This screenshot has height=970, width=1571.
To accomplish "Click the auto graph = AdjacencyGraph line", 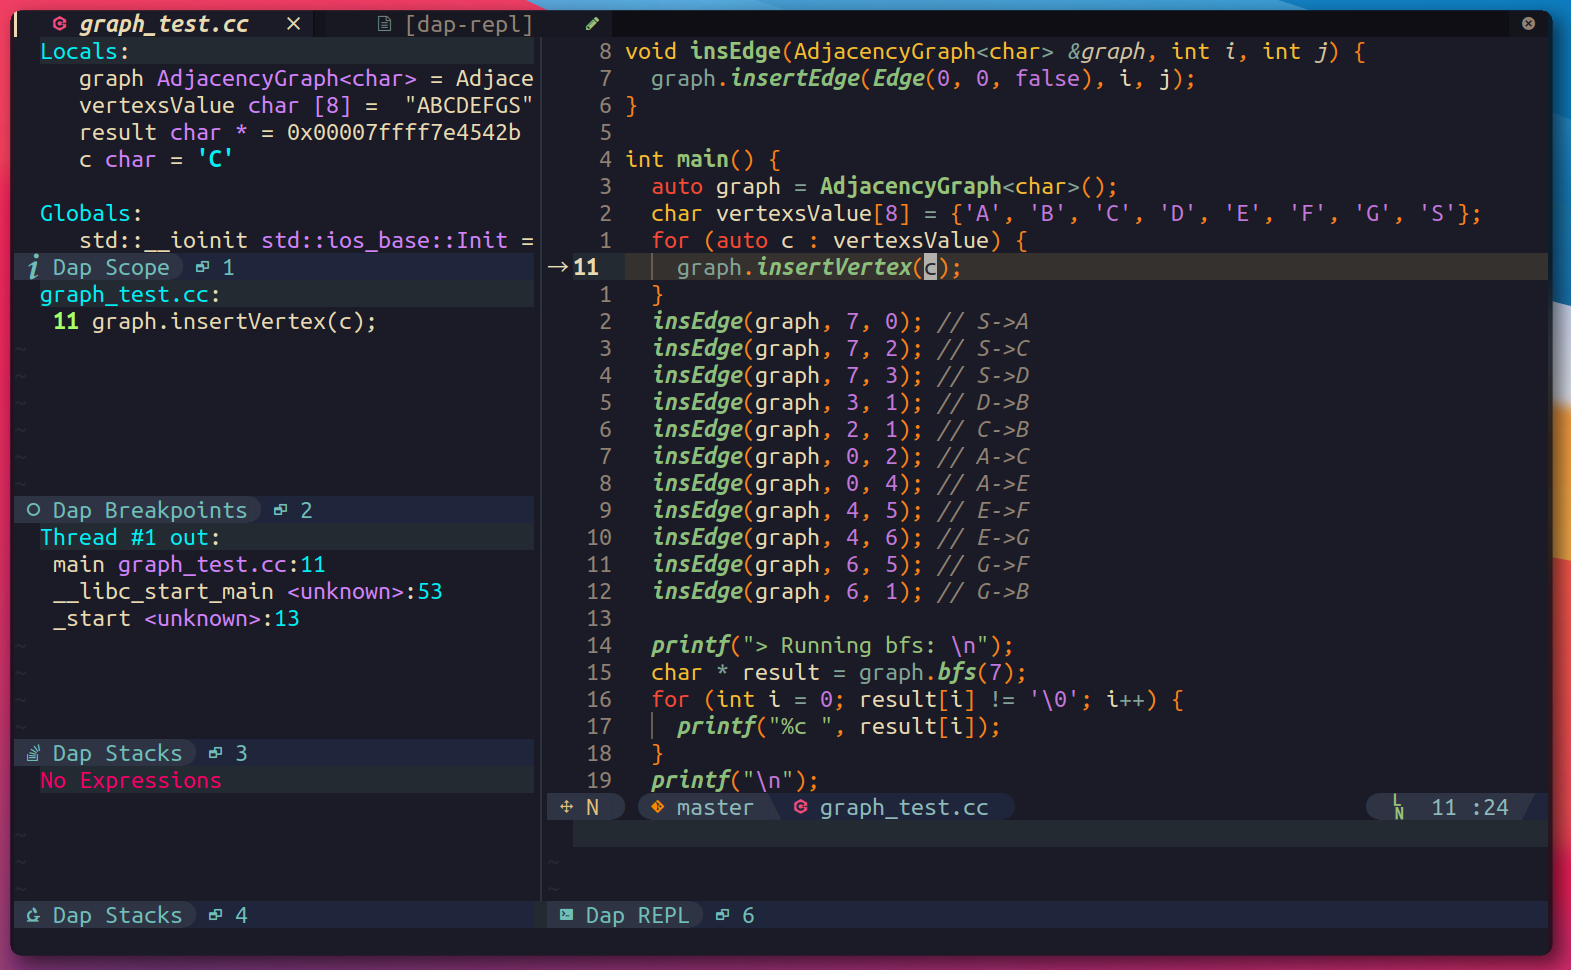I will 885,186.
